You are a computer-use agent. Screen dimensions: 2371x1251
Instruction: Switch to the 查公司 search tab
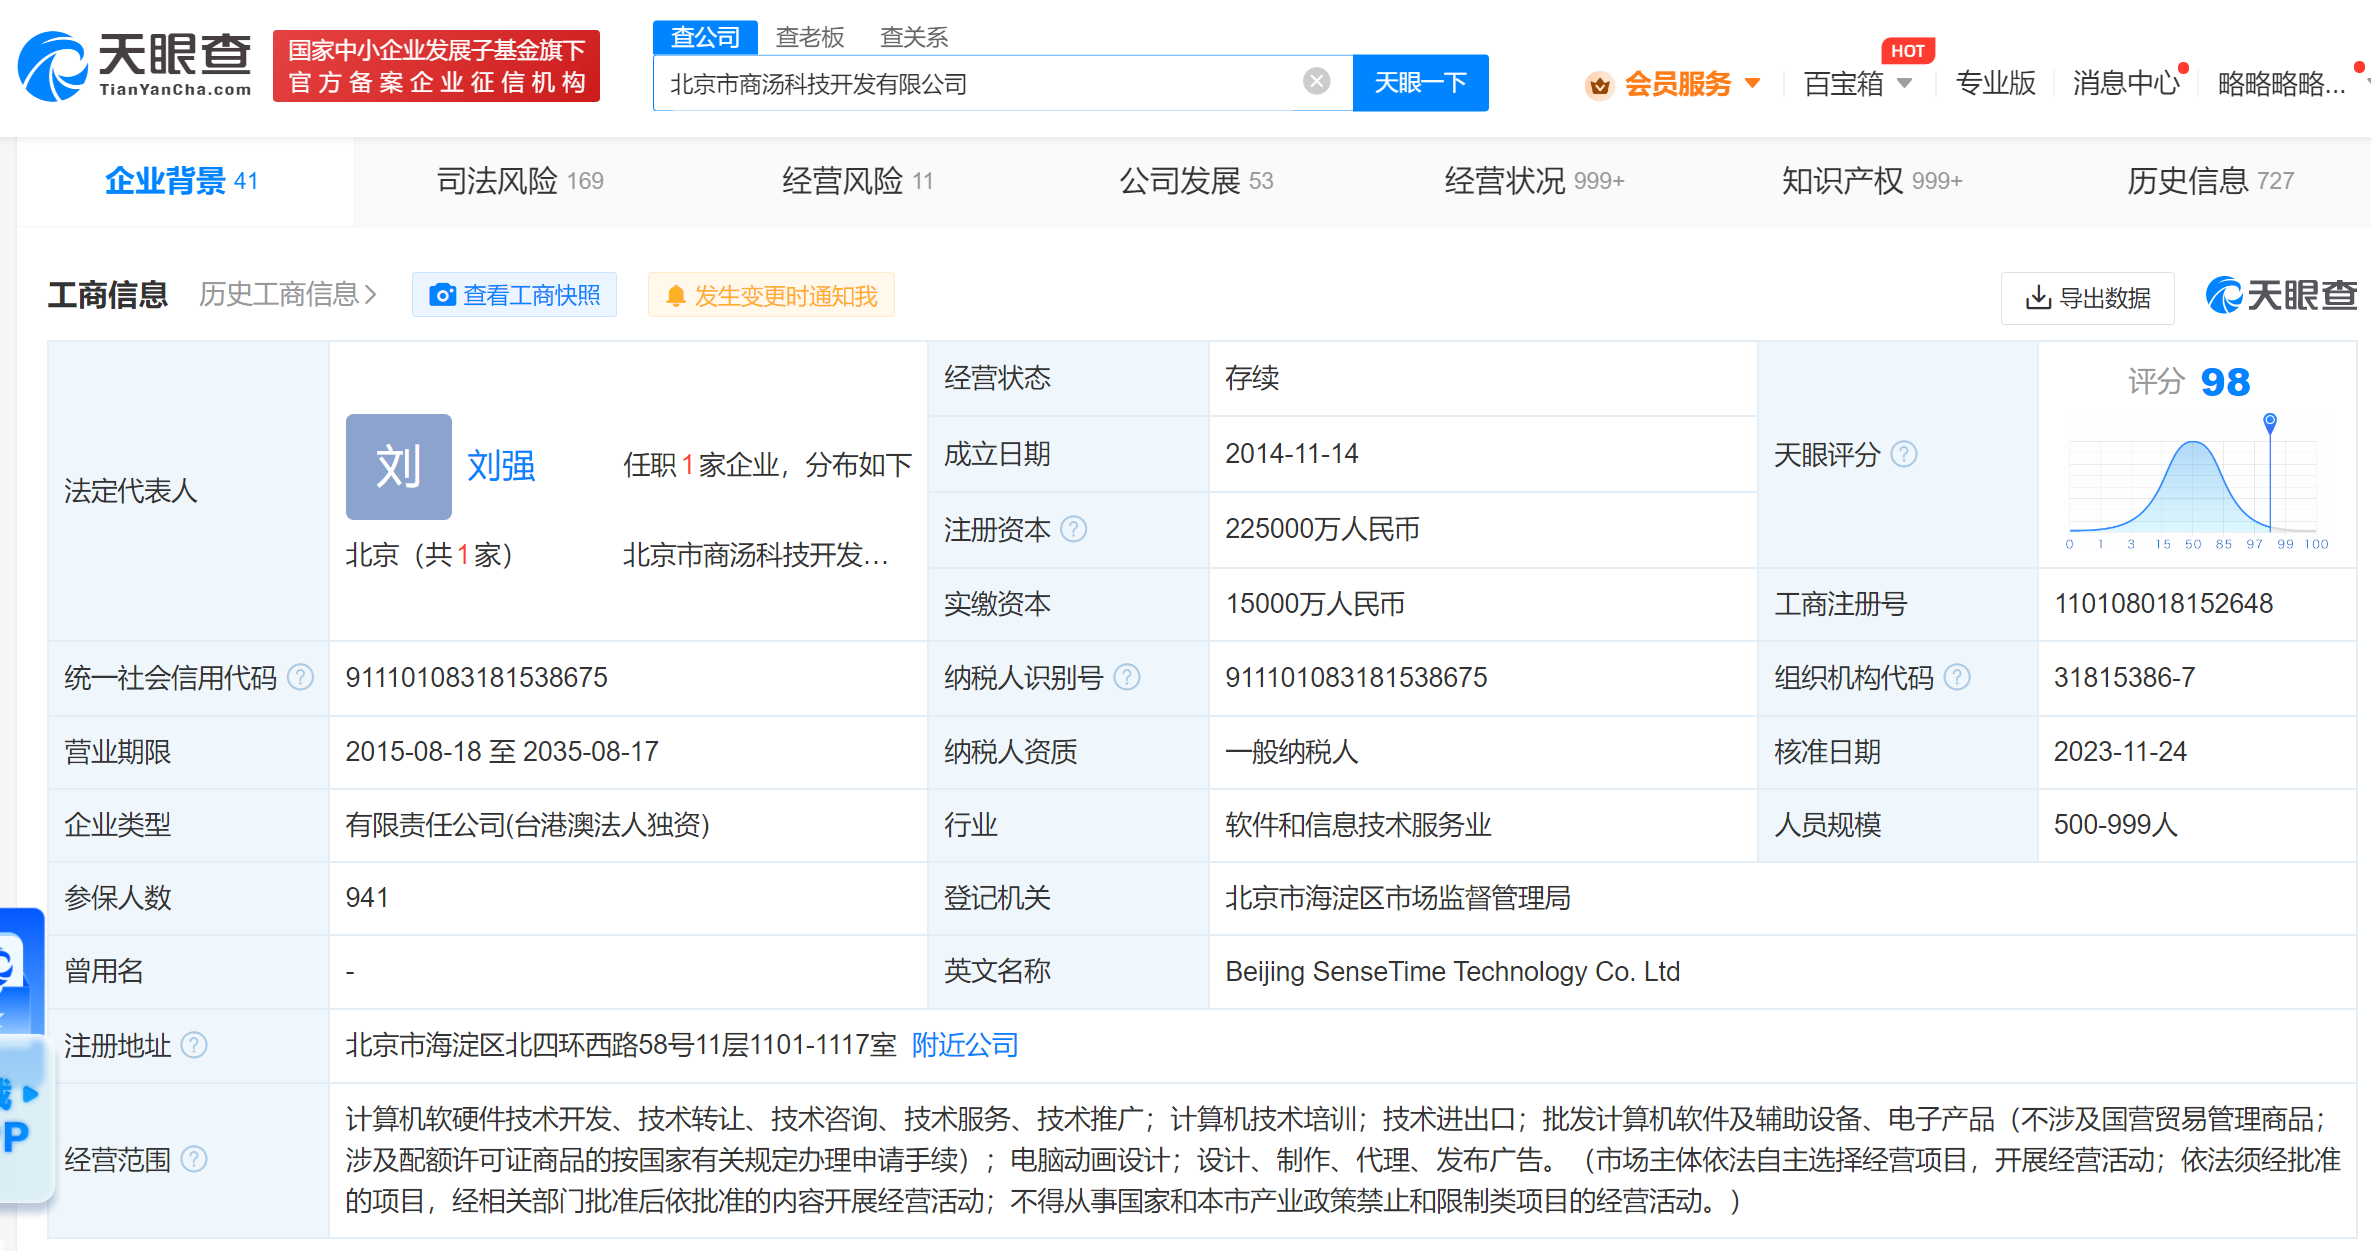click(705, 37)
